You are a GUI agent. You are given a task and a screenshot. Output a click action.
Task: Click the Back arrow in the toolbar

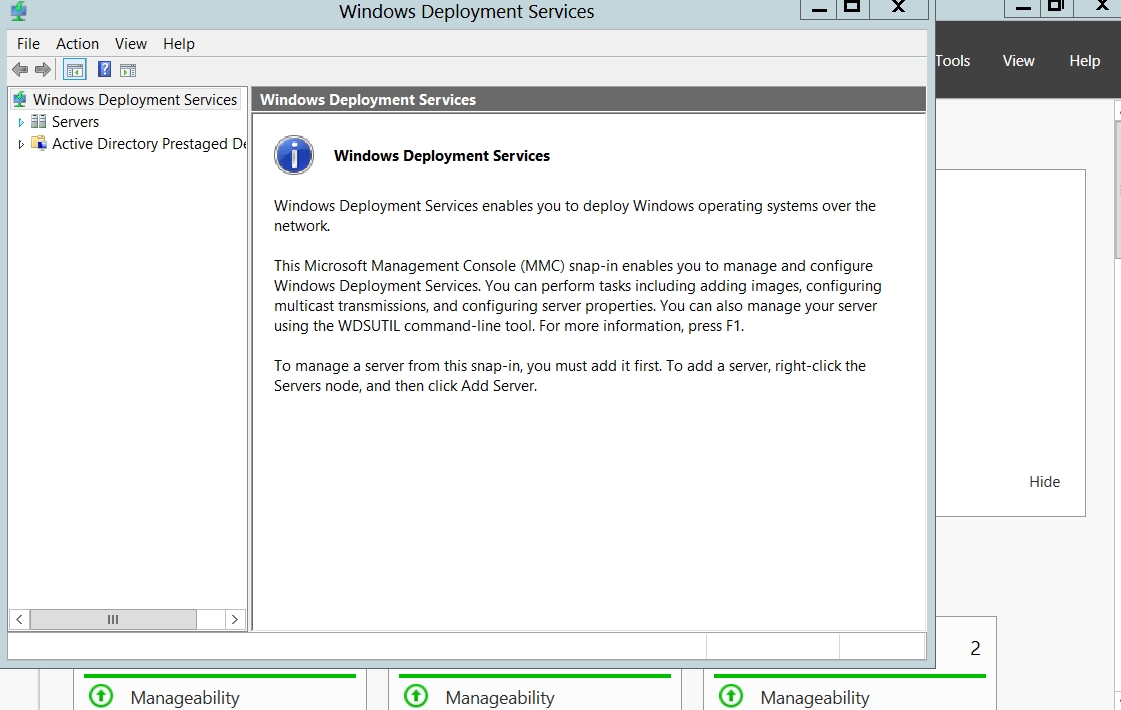[20, 69]
